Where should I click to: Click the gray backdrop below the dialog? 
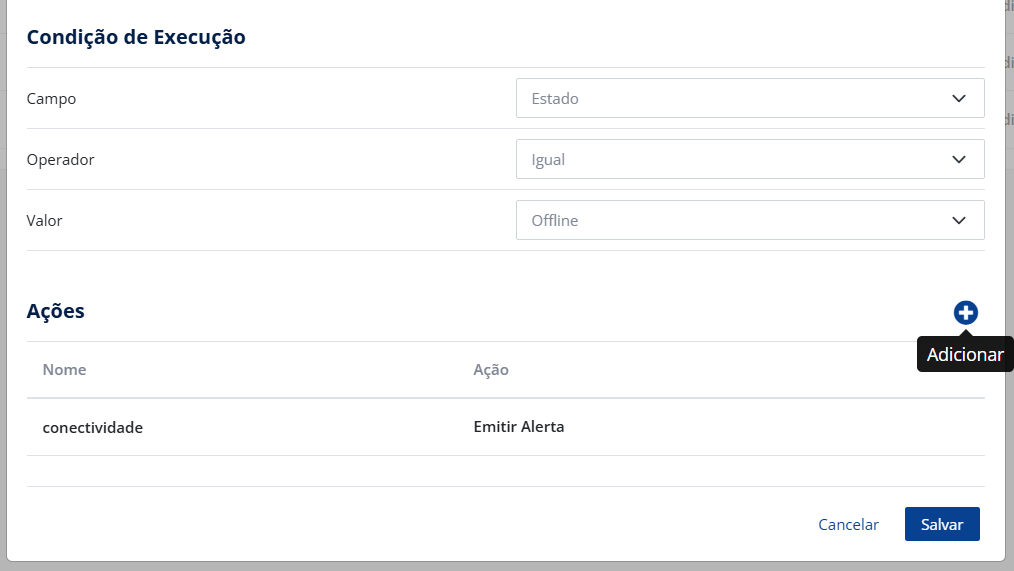pos(500,566)
